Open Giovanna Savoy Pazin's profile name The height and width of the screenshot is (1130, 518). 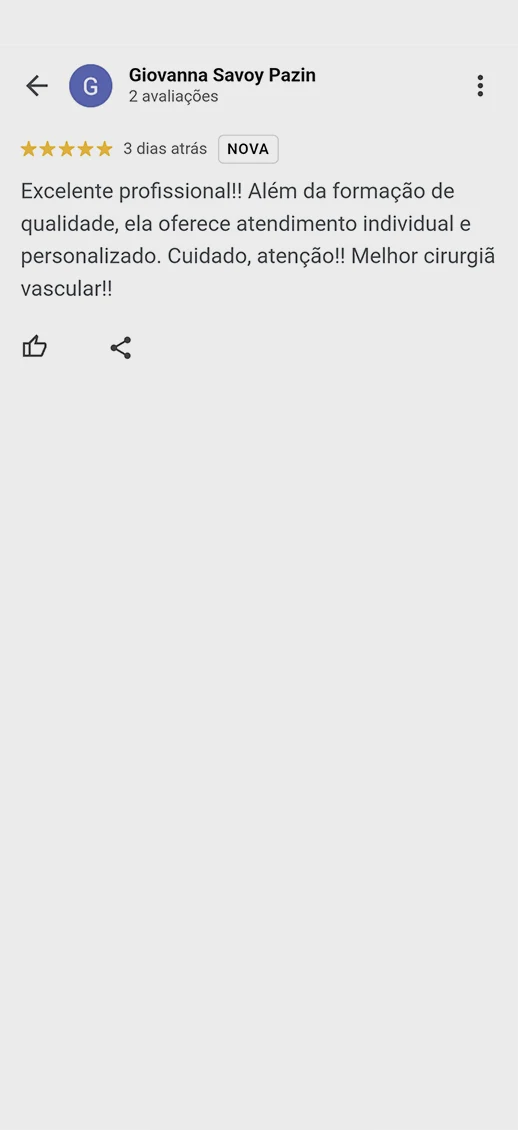(222, 75)
